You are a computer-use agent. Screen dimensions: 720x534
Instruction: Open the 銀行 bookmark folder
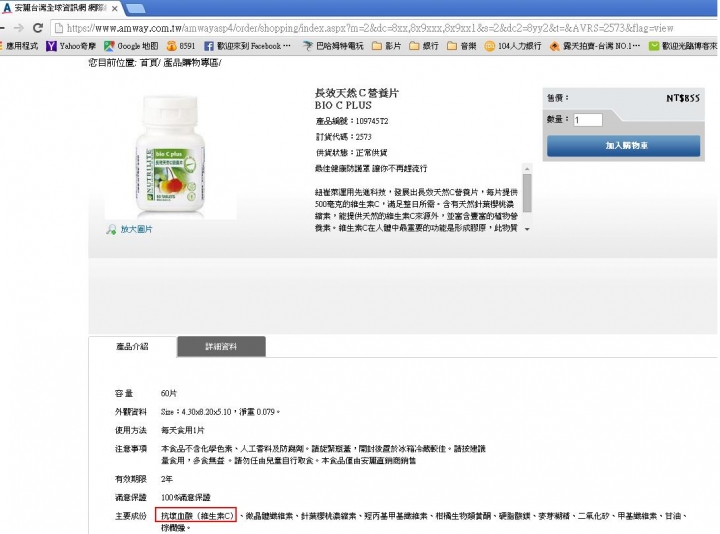(424, 46)
